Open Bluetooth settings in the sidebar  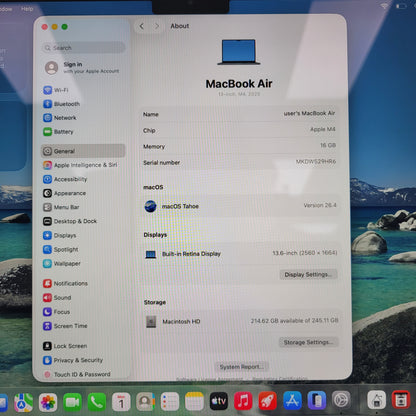click(62, 104)
